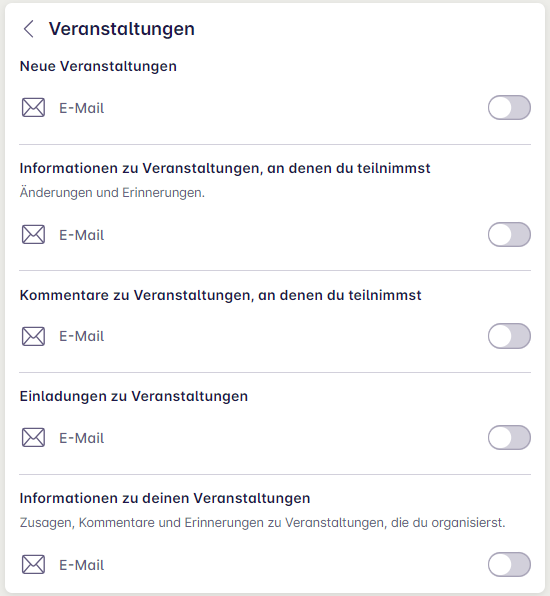Click envelope icon under Kommentare zu Veranstaltungen
Viewport: 550px width, 596px height.
(x=33, y=336)
